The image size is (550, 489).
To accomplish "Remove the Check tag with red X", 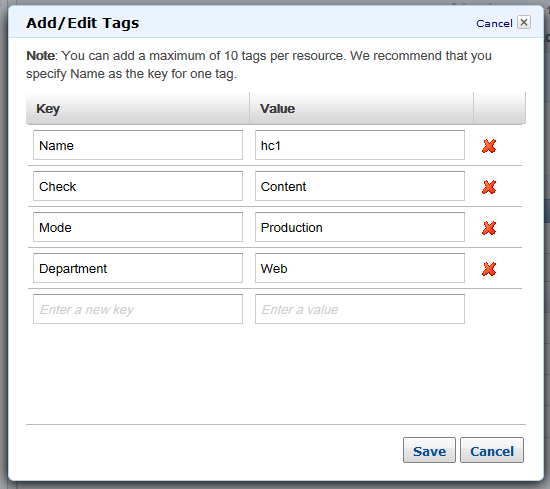I will coord(489,187).
